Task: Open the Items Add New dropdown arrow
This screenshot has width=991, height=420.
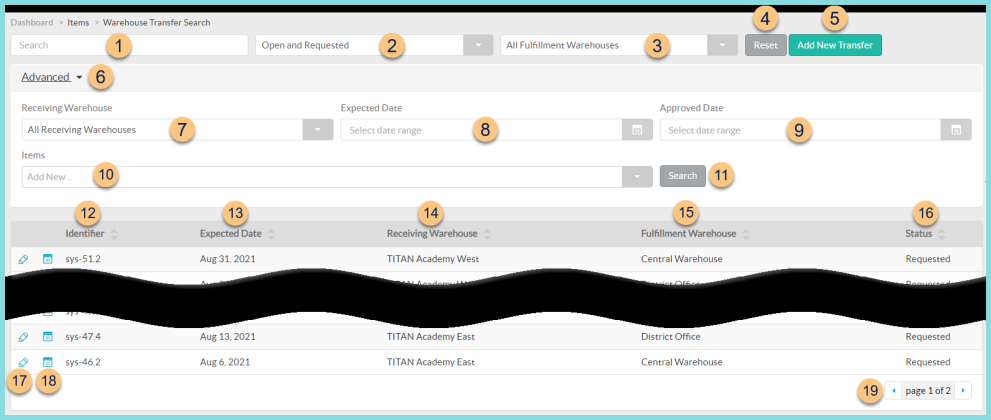Action: [637, 177]
